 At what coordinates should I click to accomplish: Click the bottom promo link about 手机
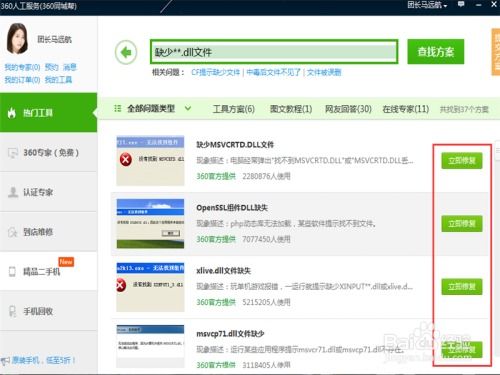pyautogui.click(x=43, y=360)
